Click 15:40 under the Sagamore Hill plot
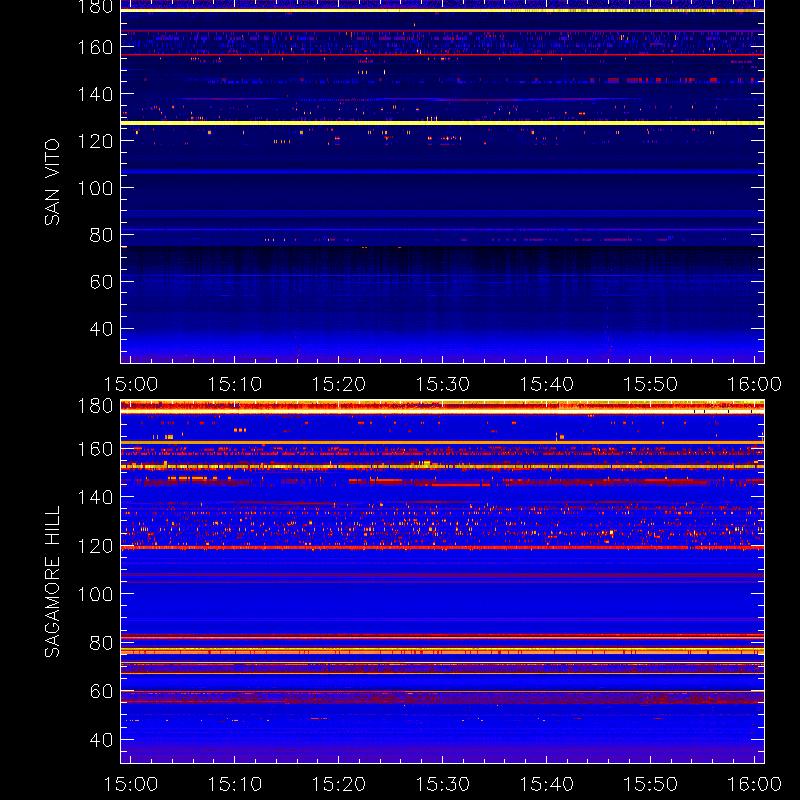 (546, 784)
